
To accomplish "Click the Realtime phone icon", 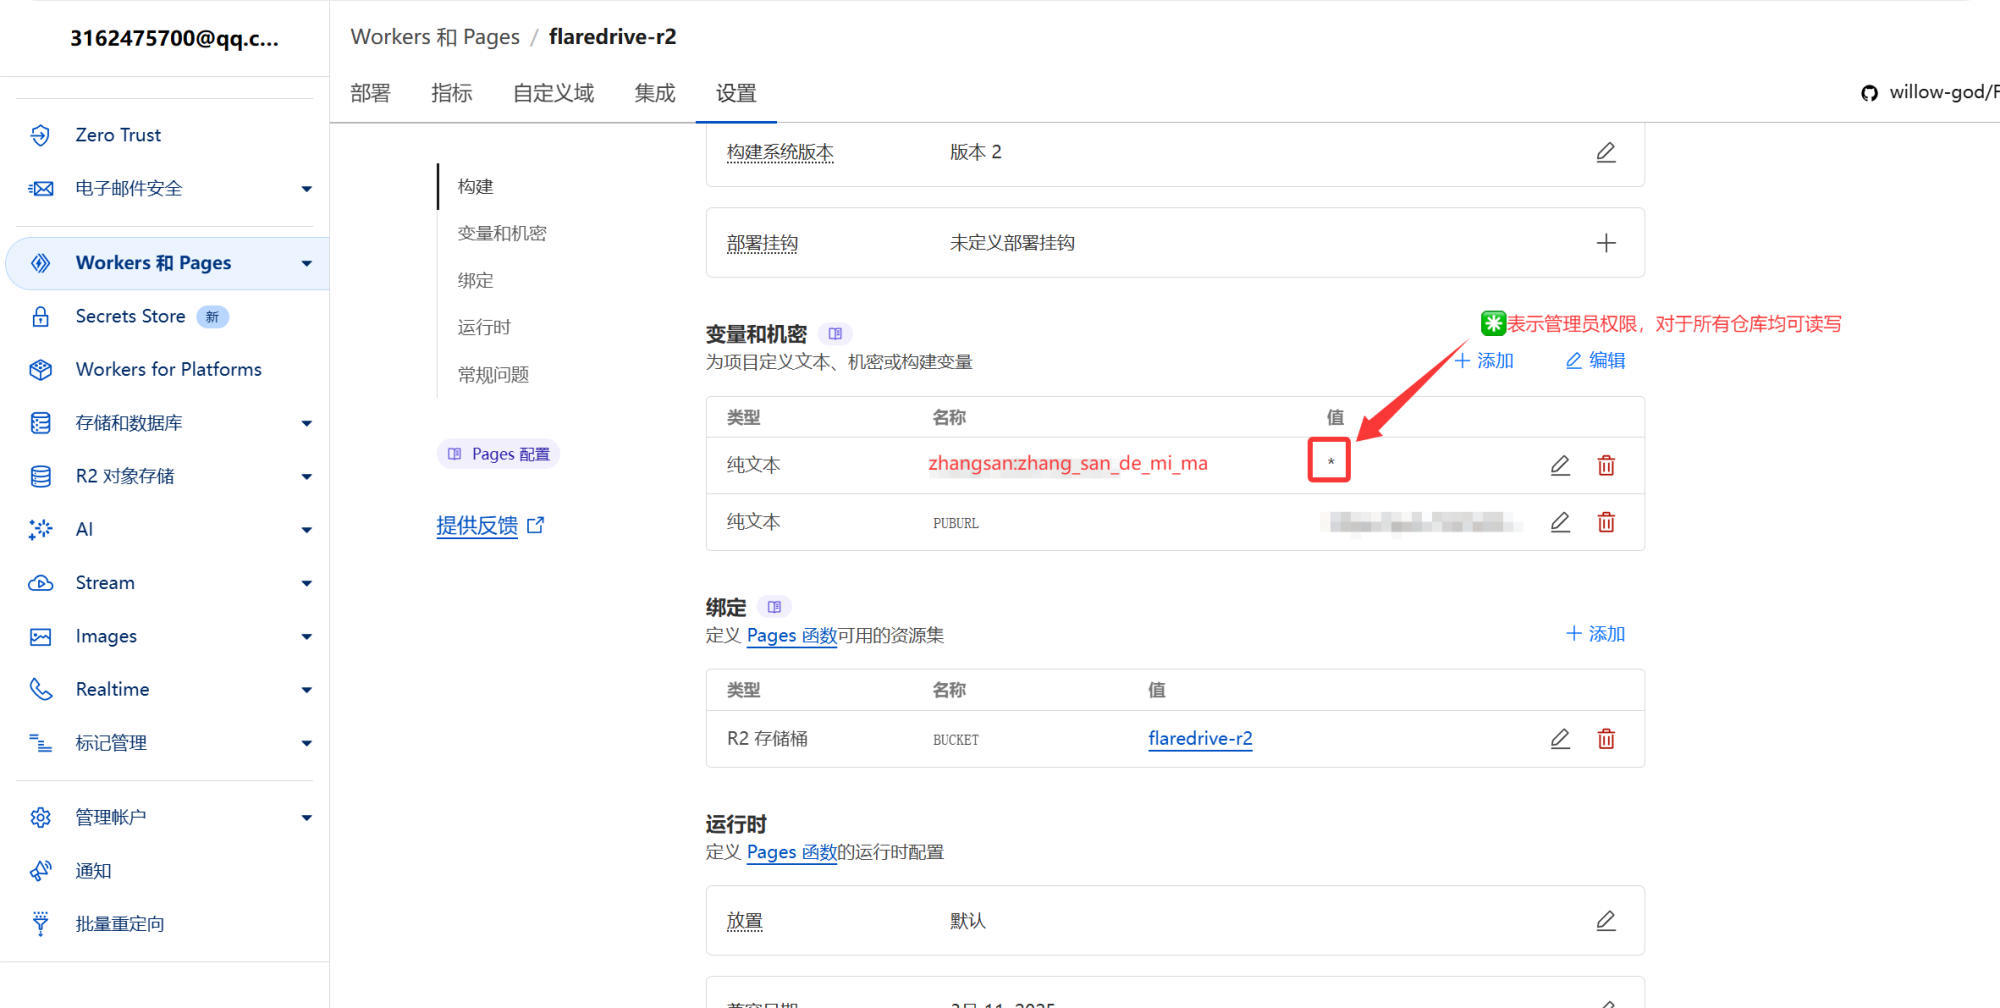I will coord(40,689).
